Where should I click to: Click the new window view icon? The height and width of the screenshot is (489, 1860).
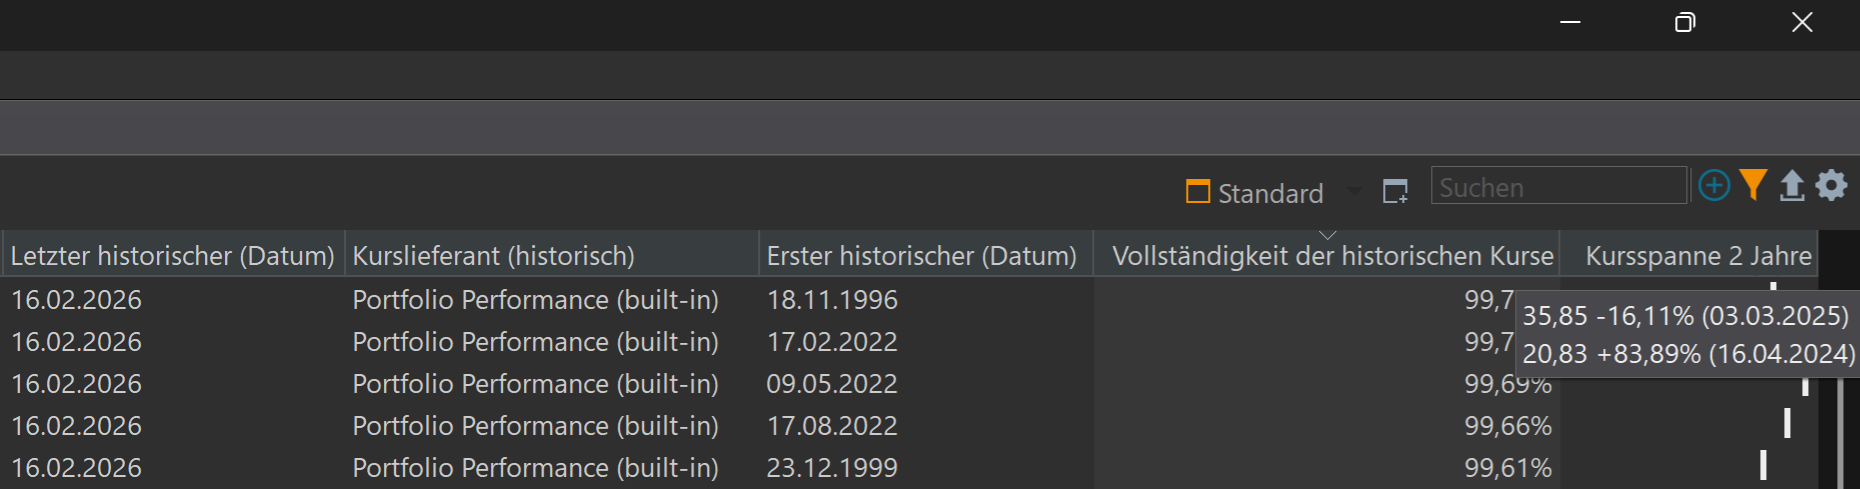click(x=1395, y=191)
